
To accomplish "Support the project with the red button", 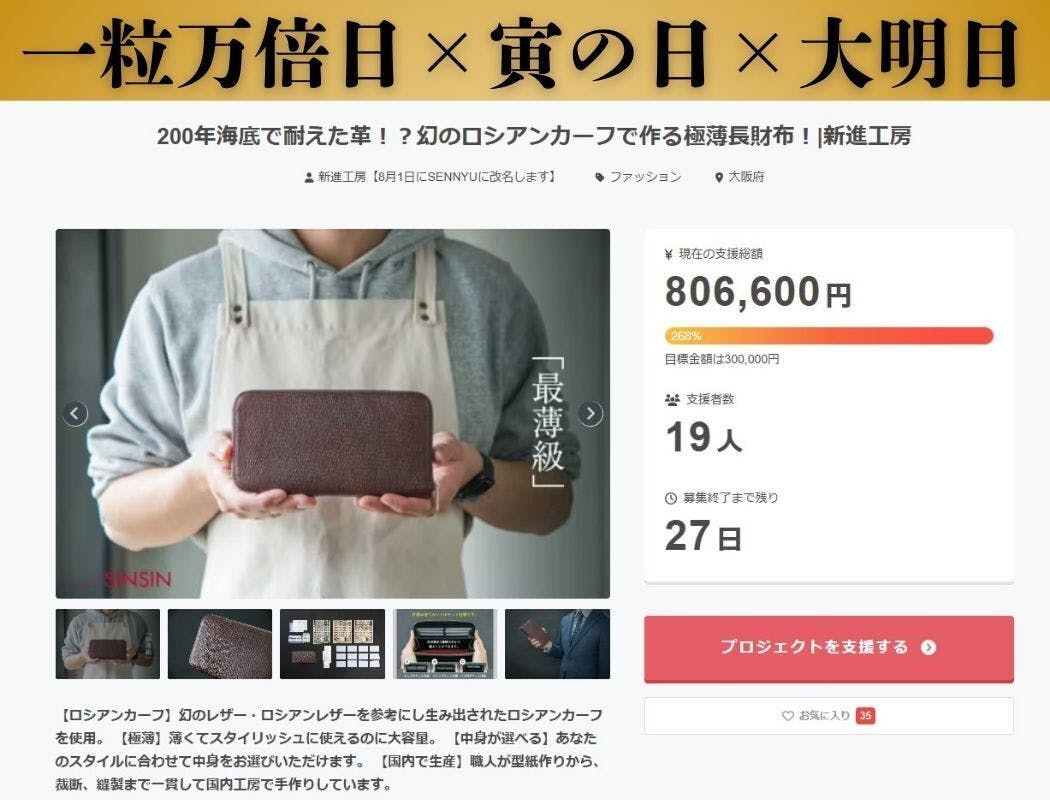I will tap(829, 649).
